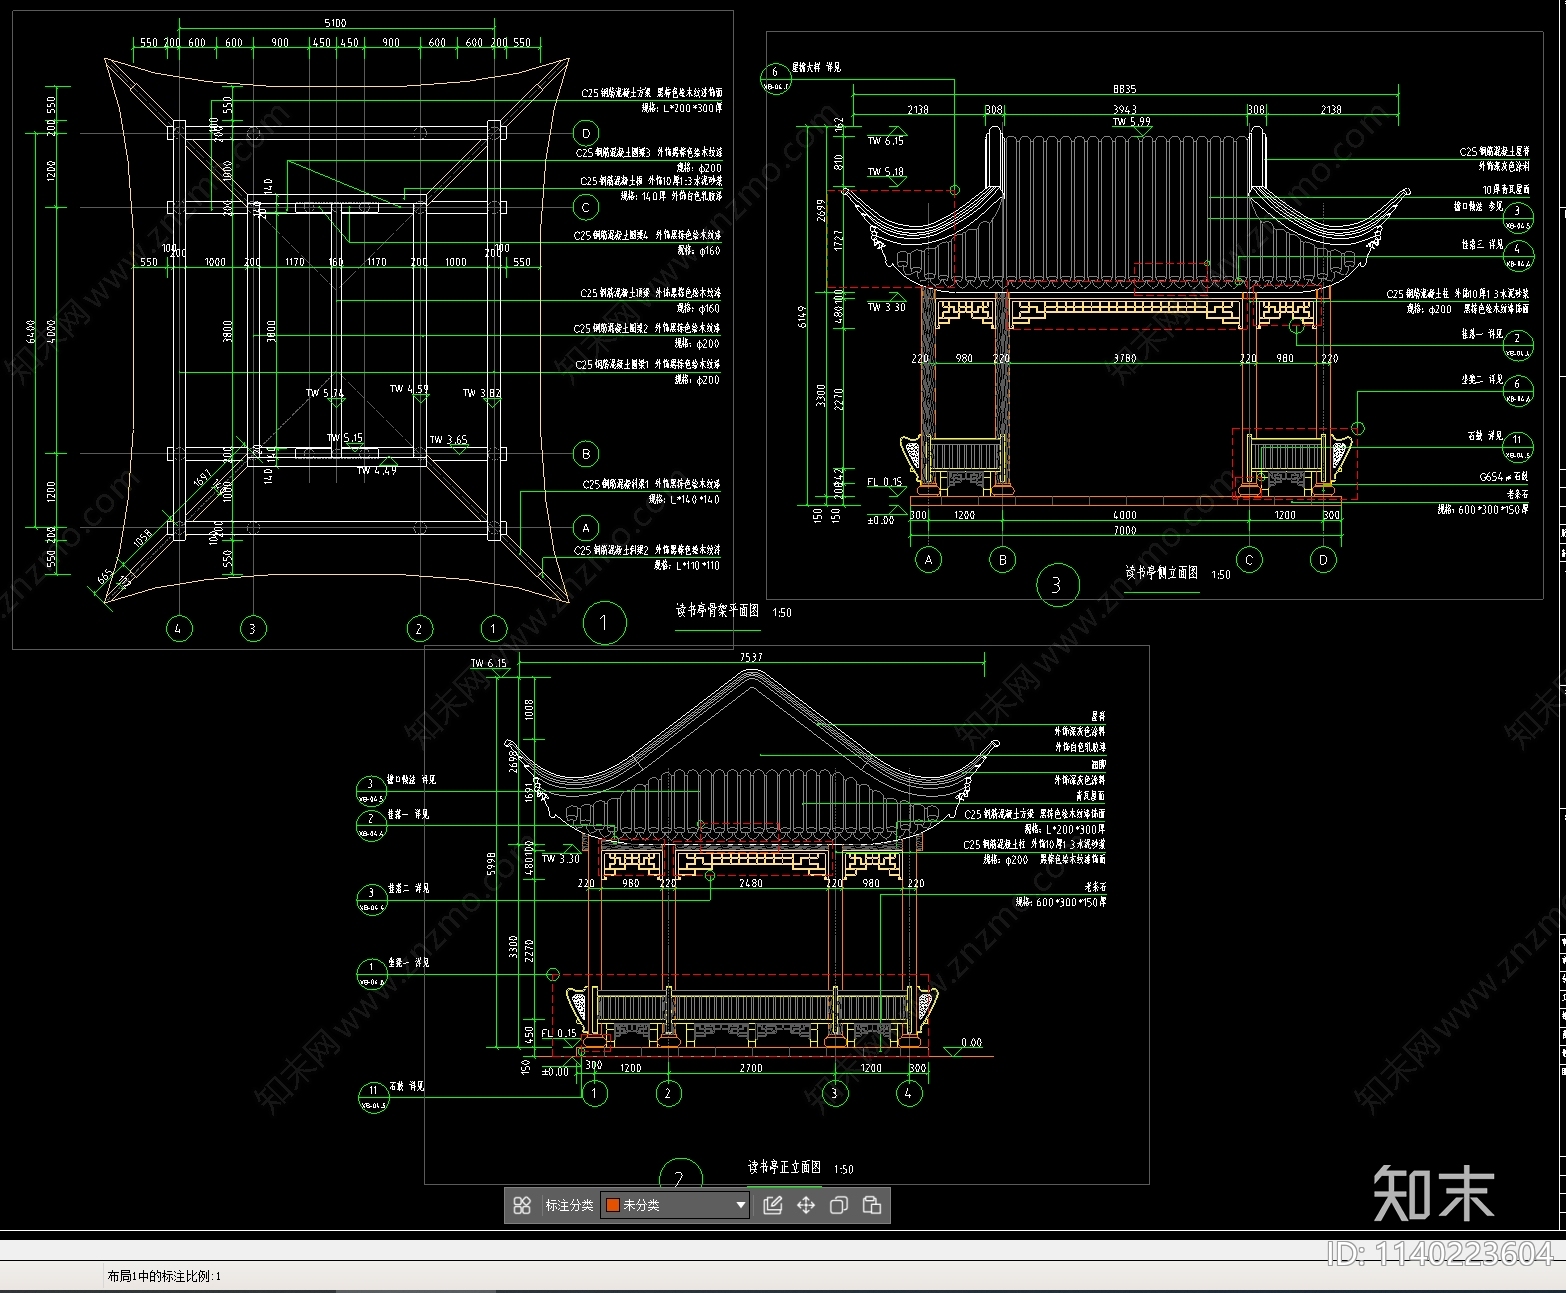Click drawing number circle 1 beside plan title
Image resolution: width=1566 pixels, height=1293 pixels.
tap(603, 622)
